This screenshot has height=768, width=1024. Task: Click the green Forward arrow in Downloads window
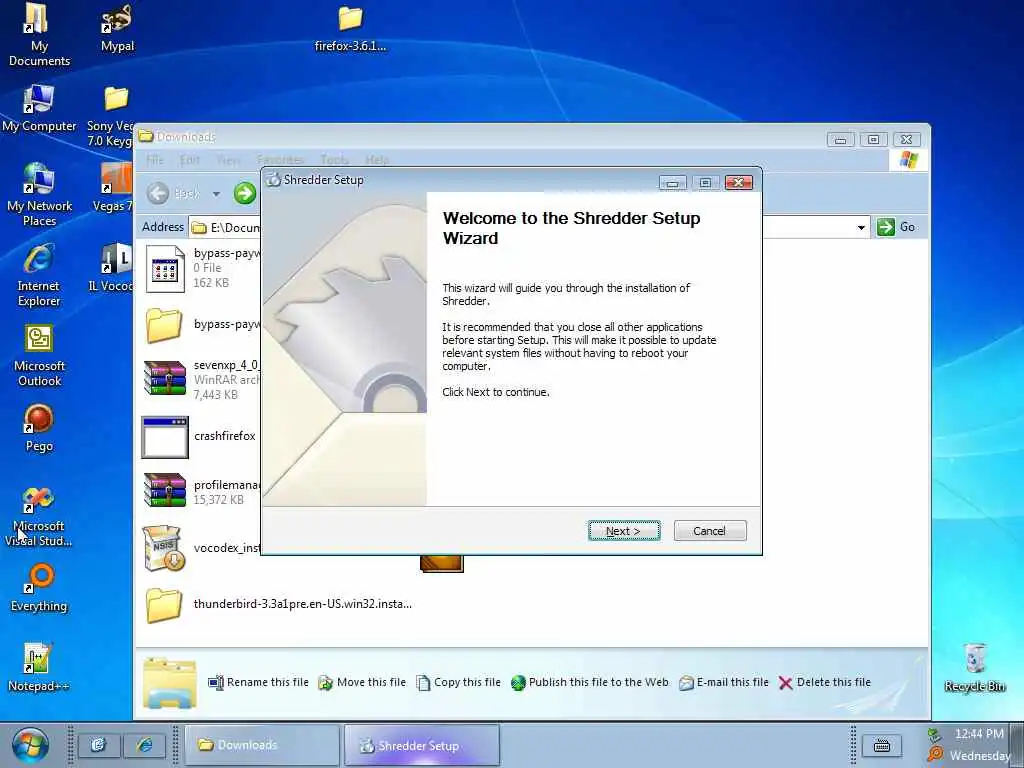(245, 193)
